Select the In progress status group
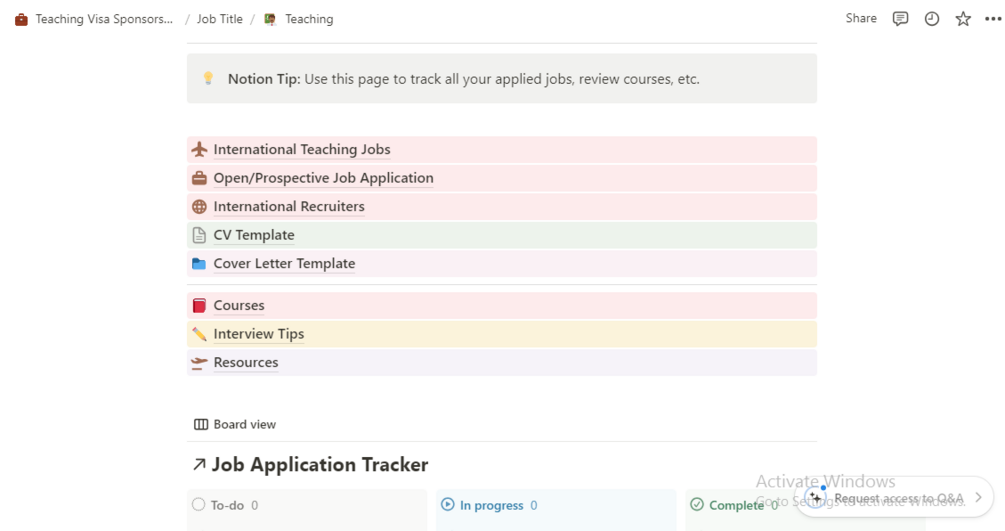Screen dimensions: 1005x531 491,506
